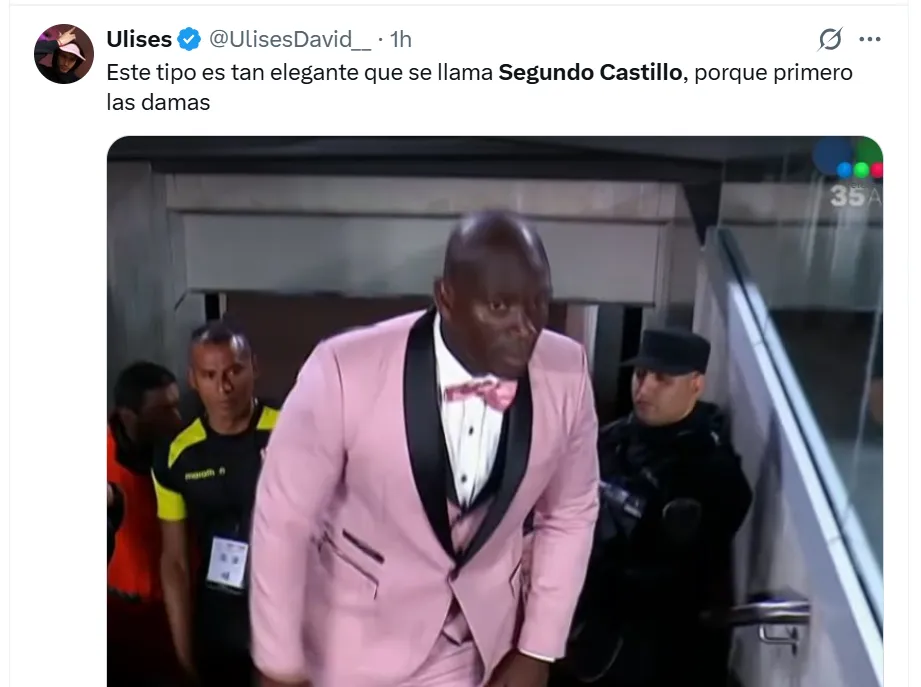Open the Grok slashed-circle icon on the tweet

point(830,39)
